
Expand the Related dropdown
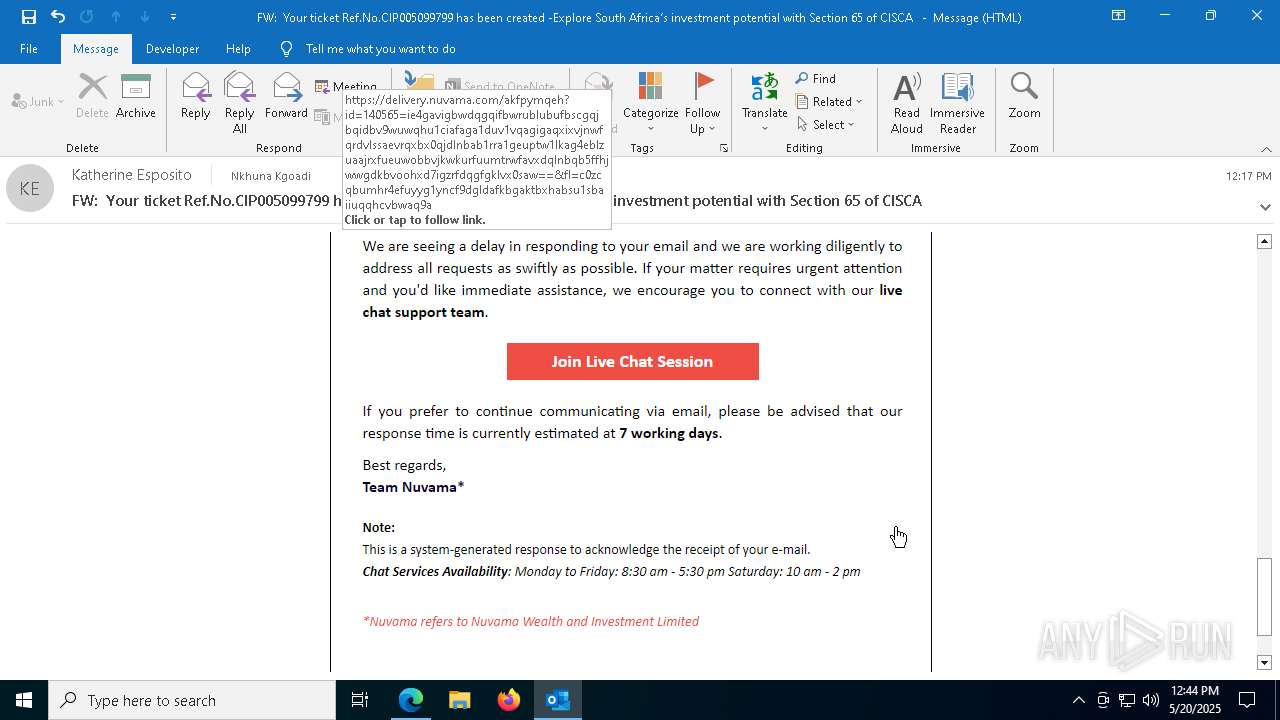pyautogui.click(x=829, y=101)
